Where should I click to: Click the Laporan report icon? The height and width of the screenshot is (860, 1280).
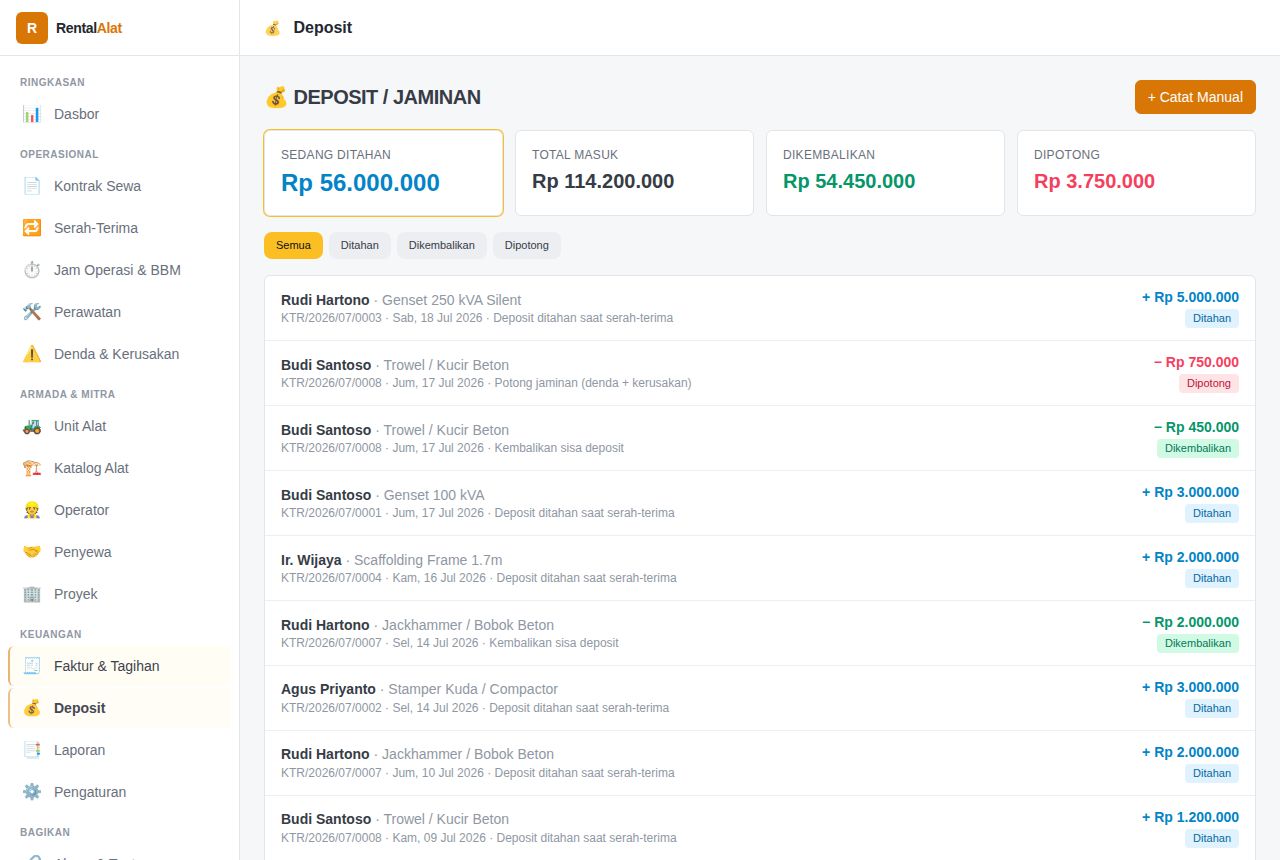tap(32, 750)
